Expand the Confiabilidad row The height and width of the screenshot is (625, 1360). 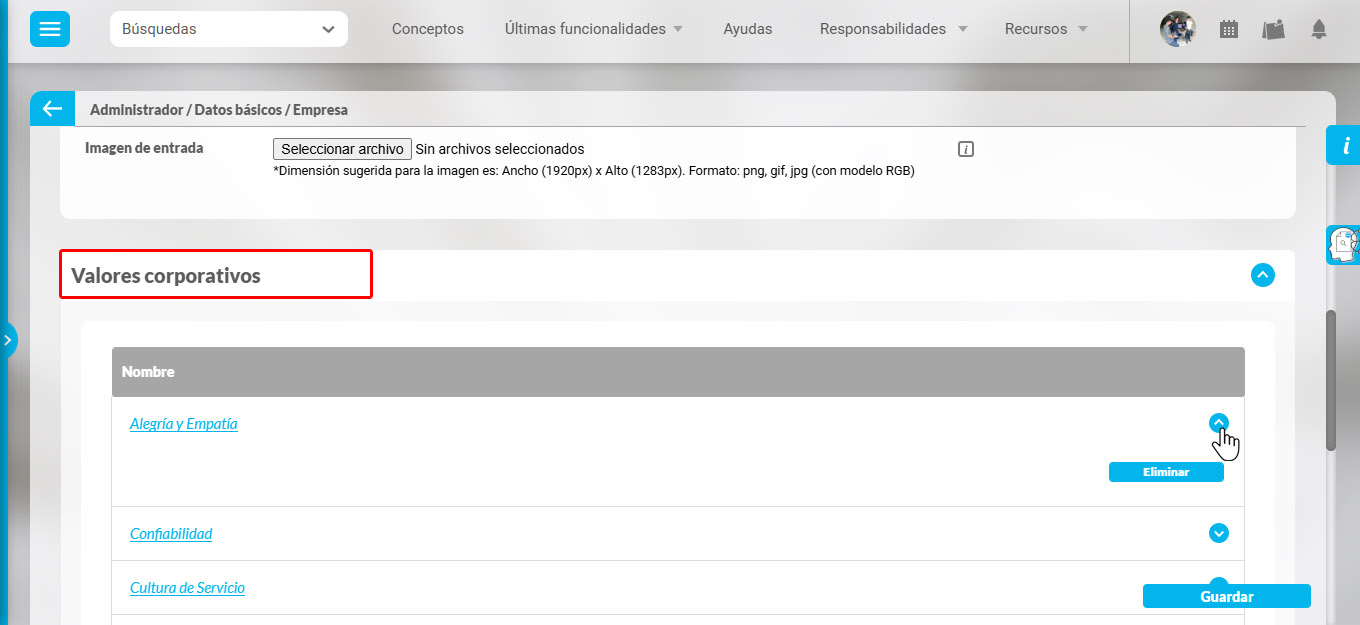click(1218, 533)
